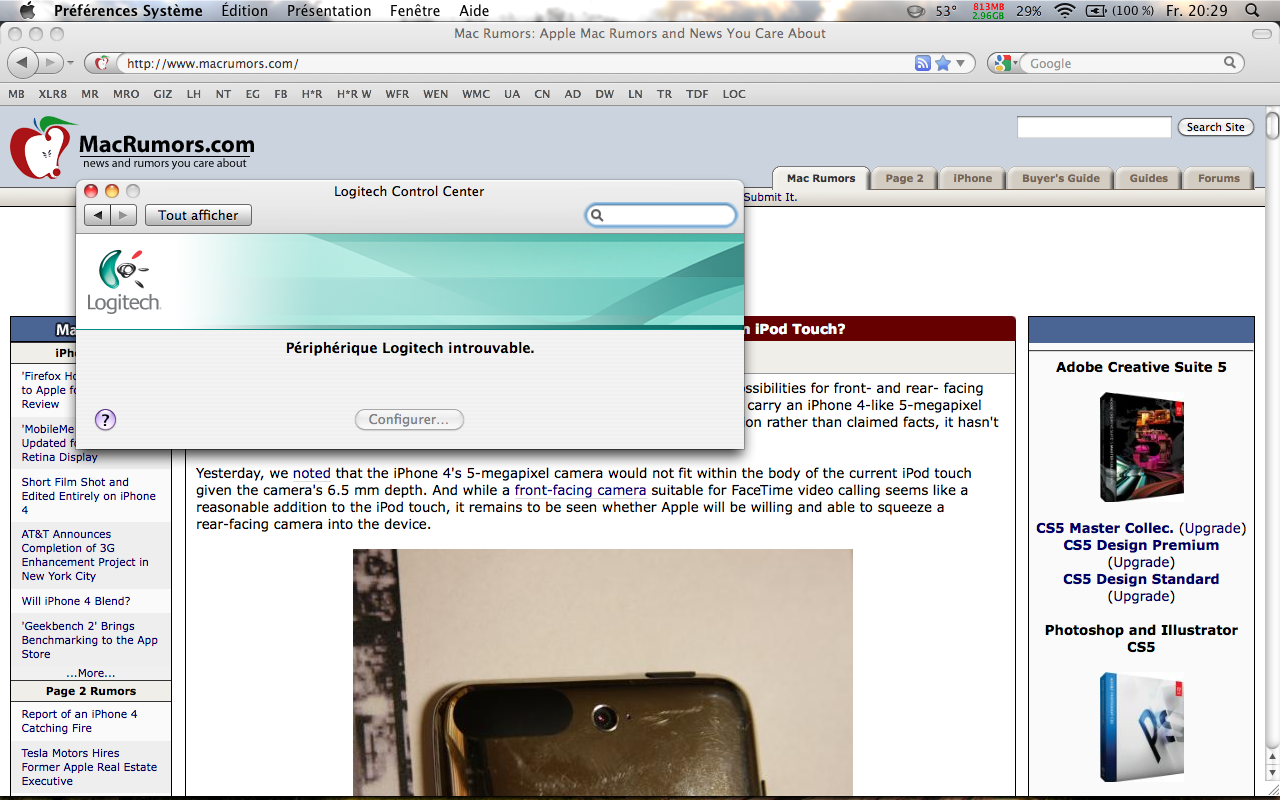Switch to the iPhone tab on MacRumors
This screenshot has height=800, width=1280.
click(x=972, y=178)
